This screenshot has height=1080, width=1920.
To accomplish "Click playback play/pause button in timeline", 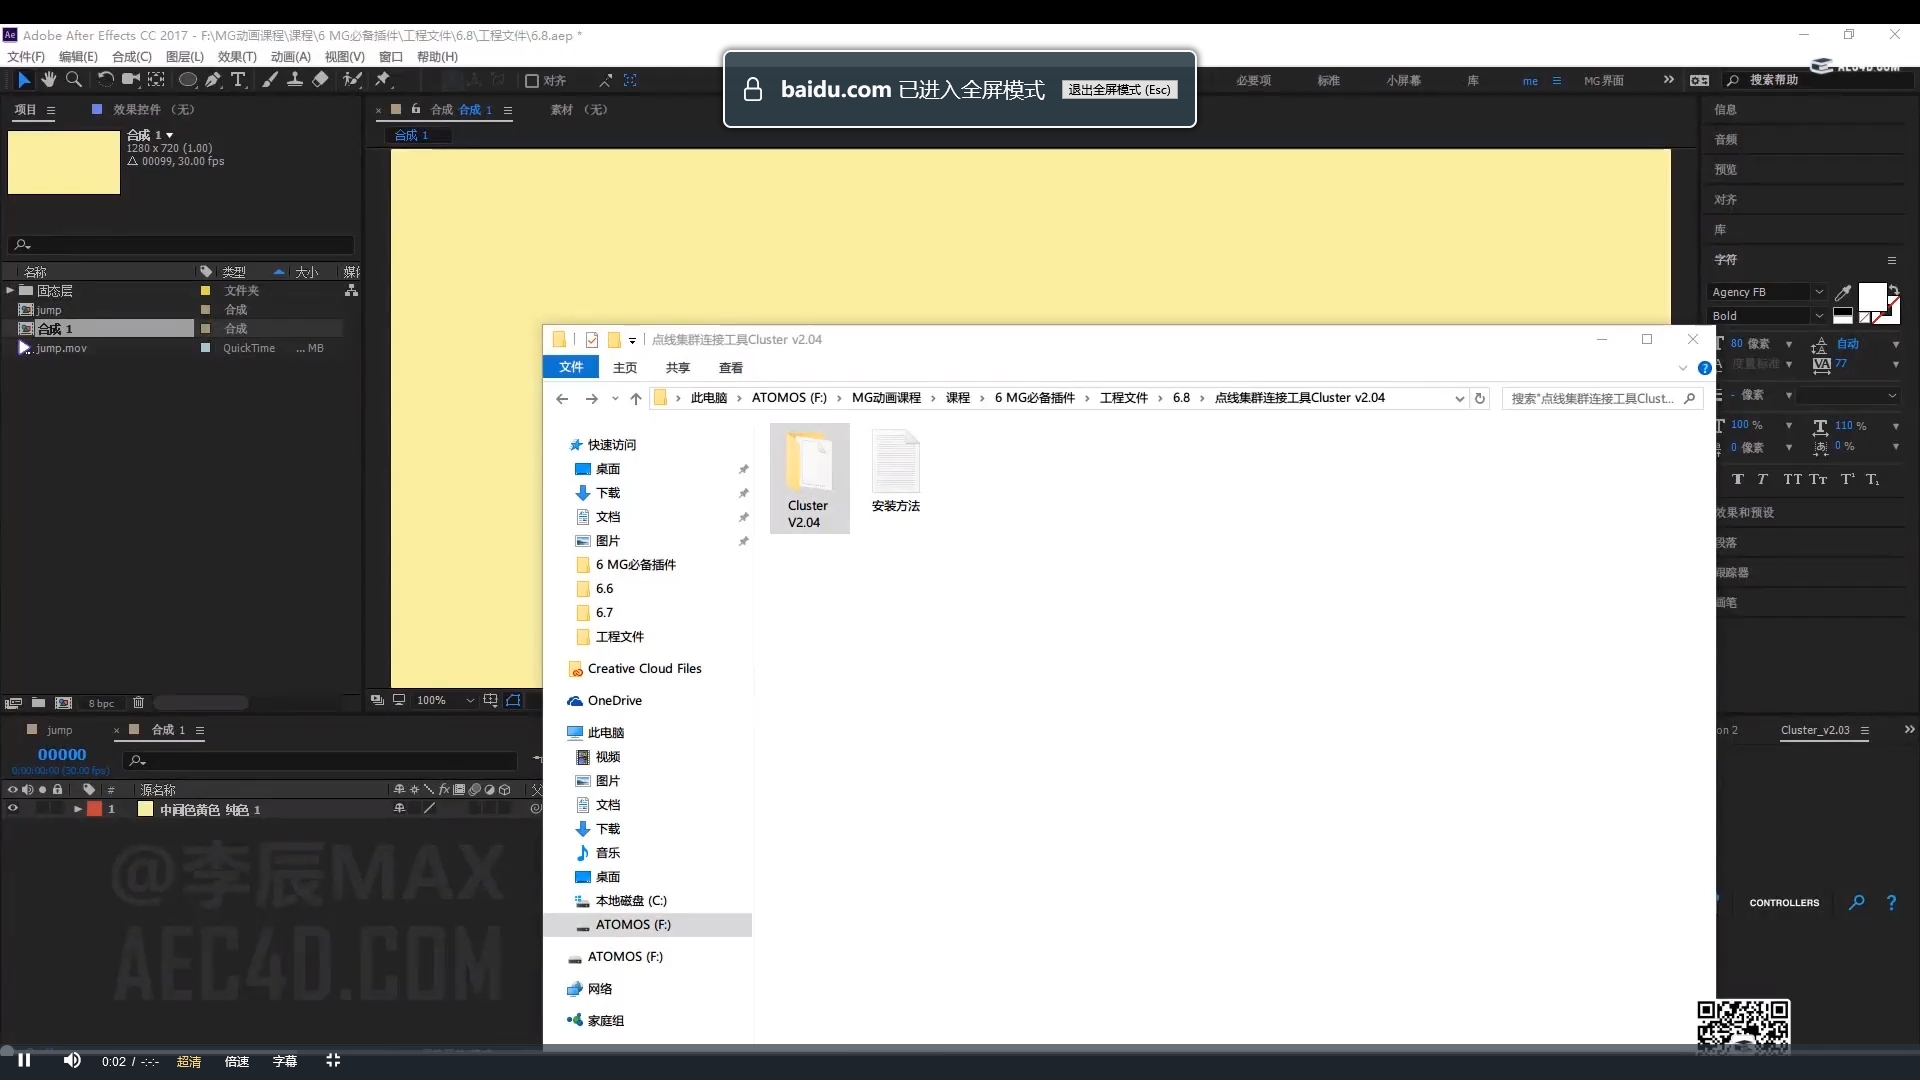I will [24, 1060].
